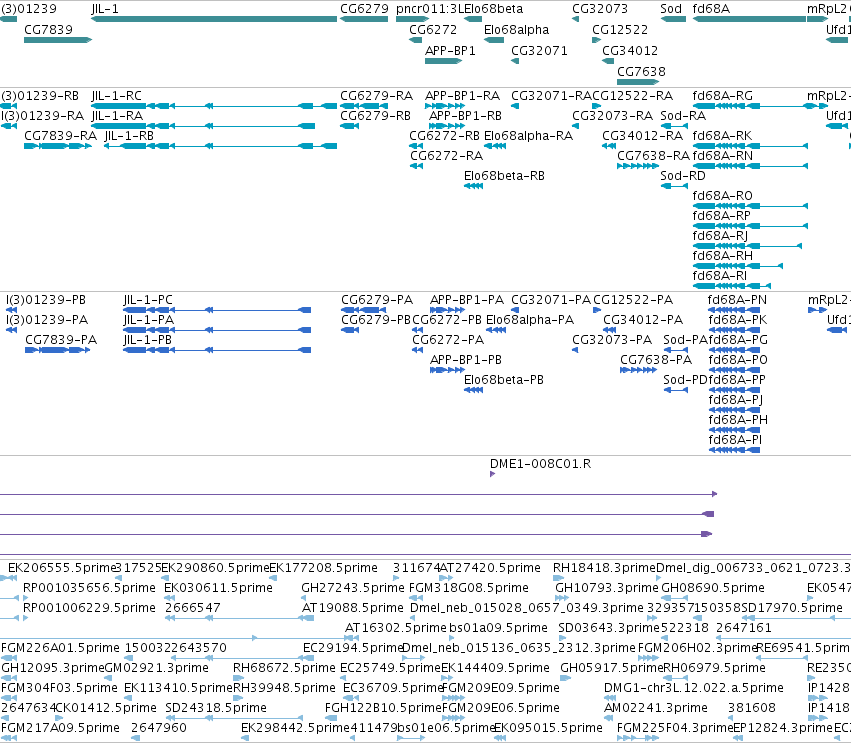Click the fd68A gene label
The height and width of the screenshot is (743, 851).
711,9
